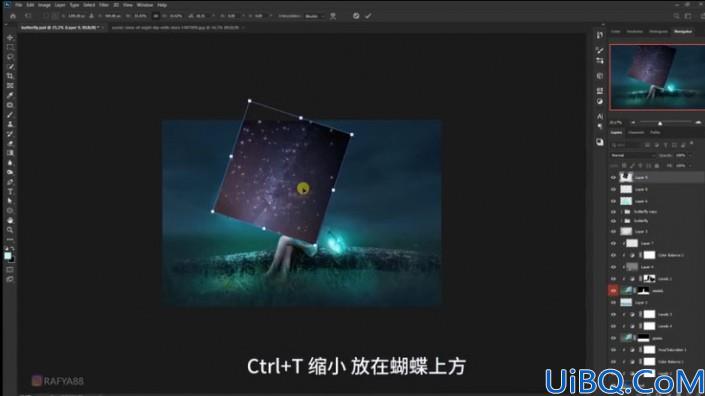The width and height of the screenshot is (705, 396).
Task: Switch to the Channels tab
Action: pos(636,133)
